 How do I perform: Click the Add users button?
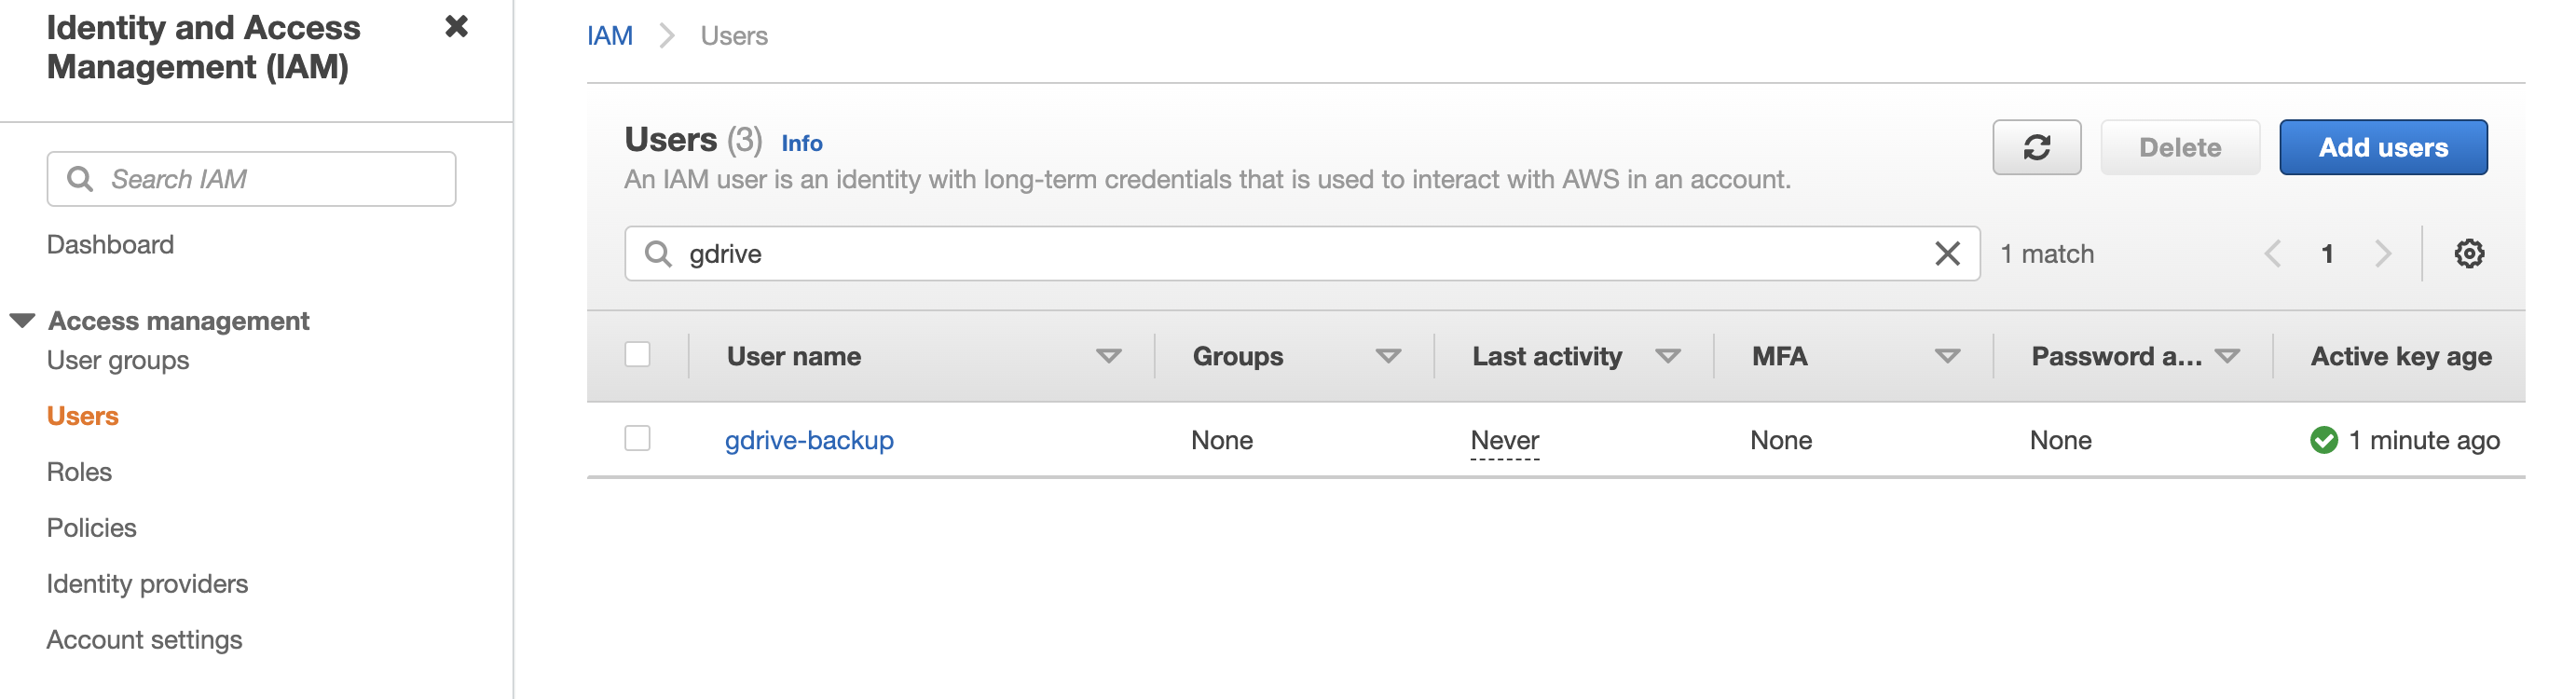(x=2382, y=148)
